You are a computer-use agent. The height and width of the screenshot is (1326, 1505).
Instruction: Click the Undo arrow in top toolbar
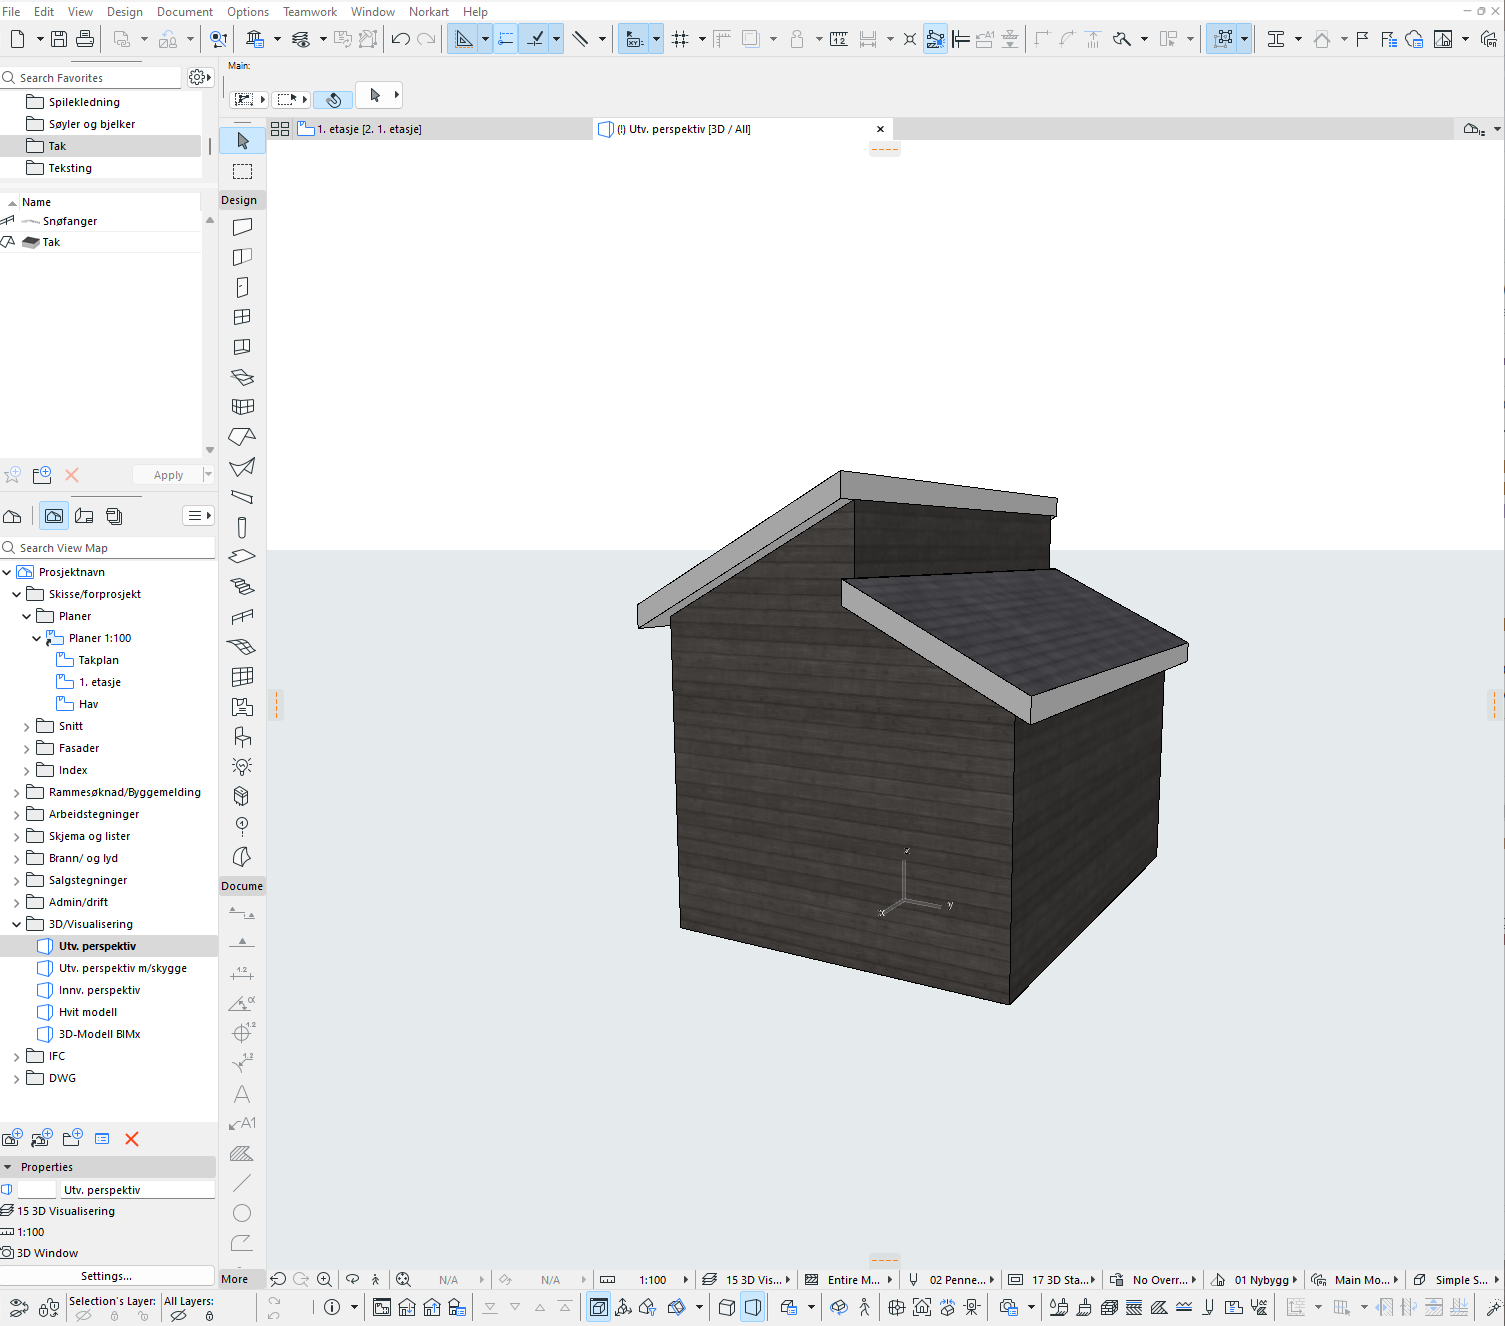coord(400,39)
